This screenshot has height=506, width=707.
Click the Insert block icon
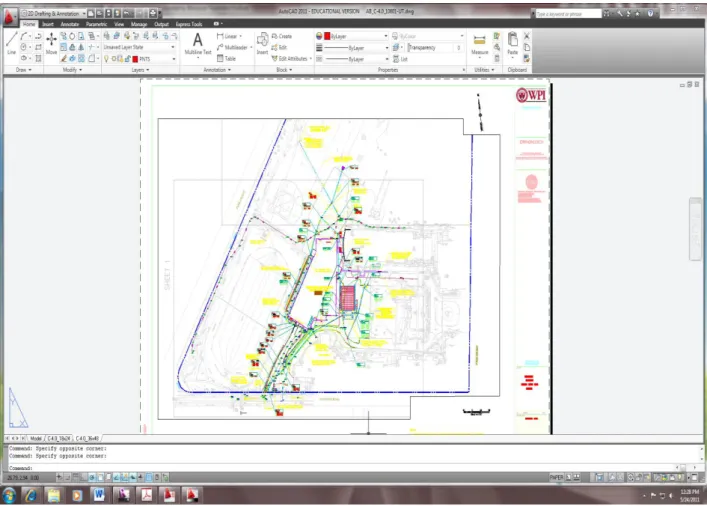click(x=262, y=43)
